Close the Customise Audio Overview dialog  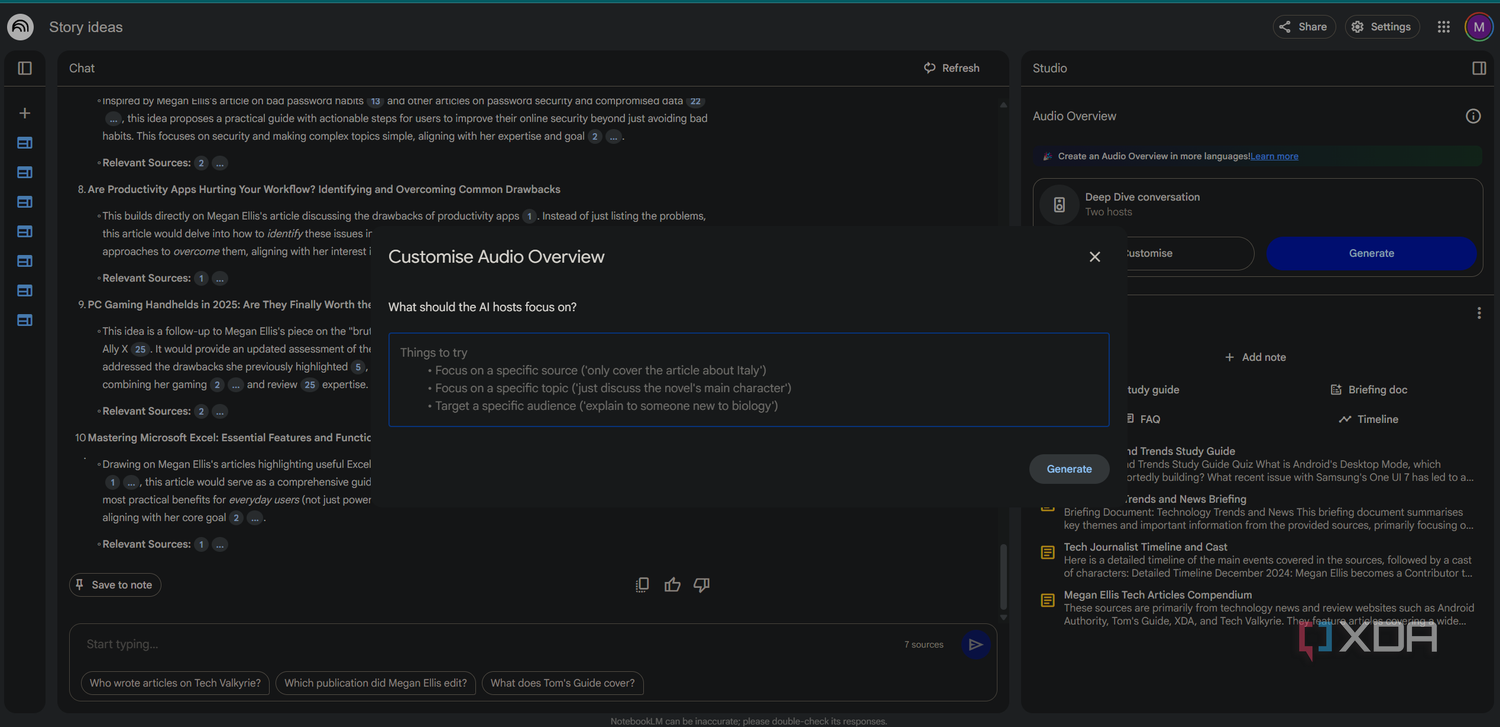click(x=1095, y=257)
